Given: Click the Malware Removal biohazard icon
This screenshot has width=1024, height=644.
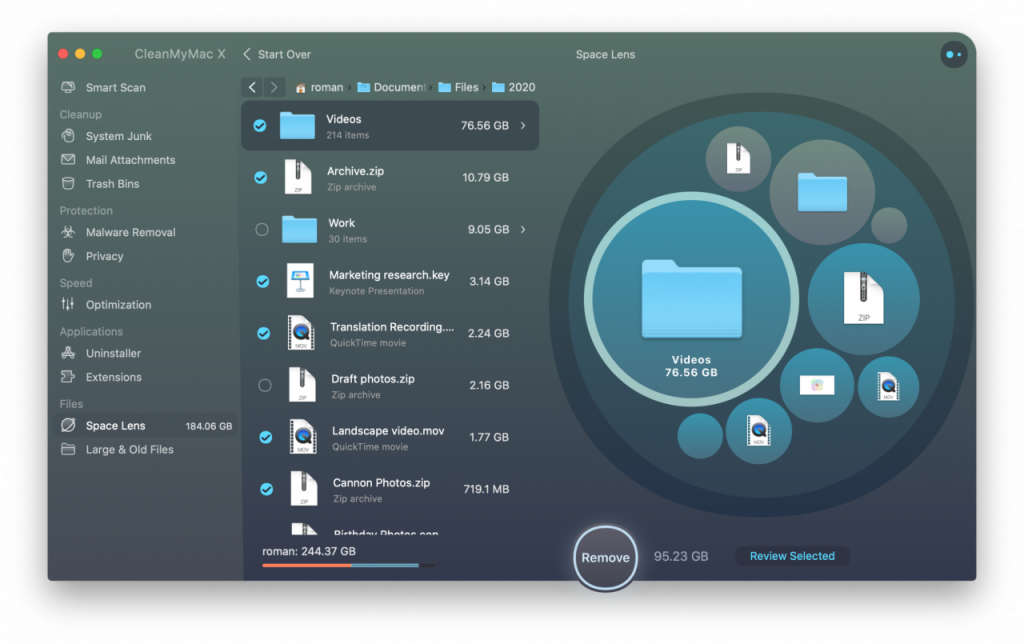Looking at the screenshot, I should 68,232.
